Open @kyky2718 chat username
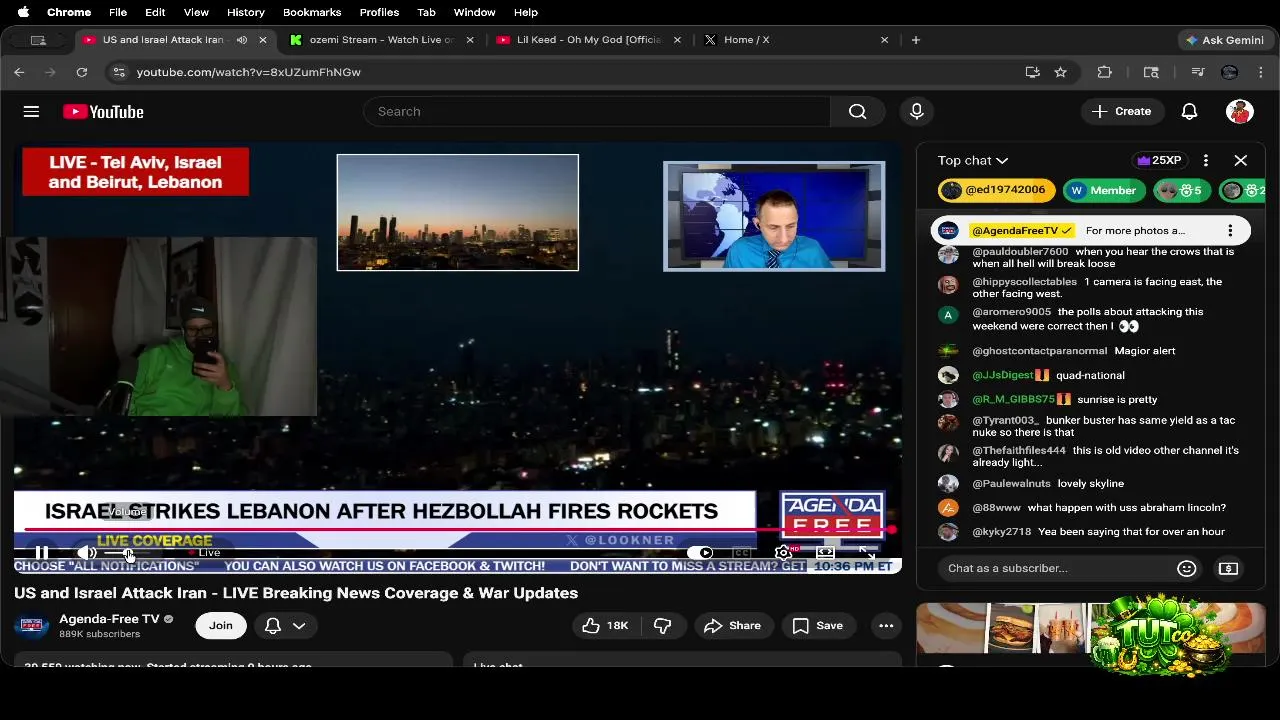 pyautogui.click(x=1001, y=532)
